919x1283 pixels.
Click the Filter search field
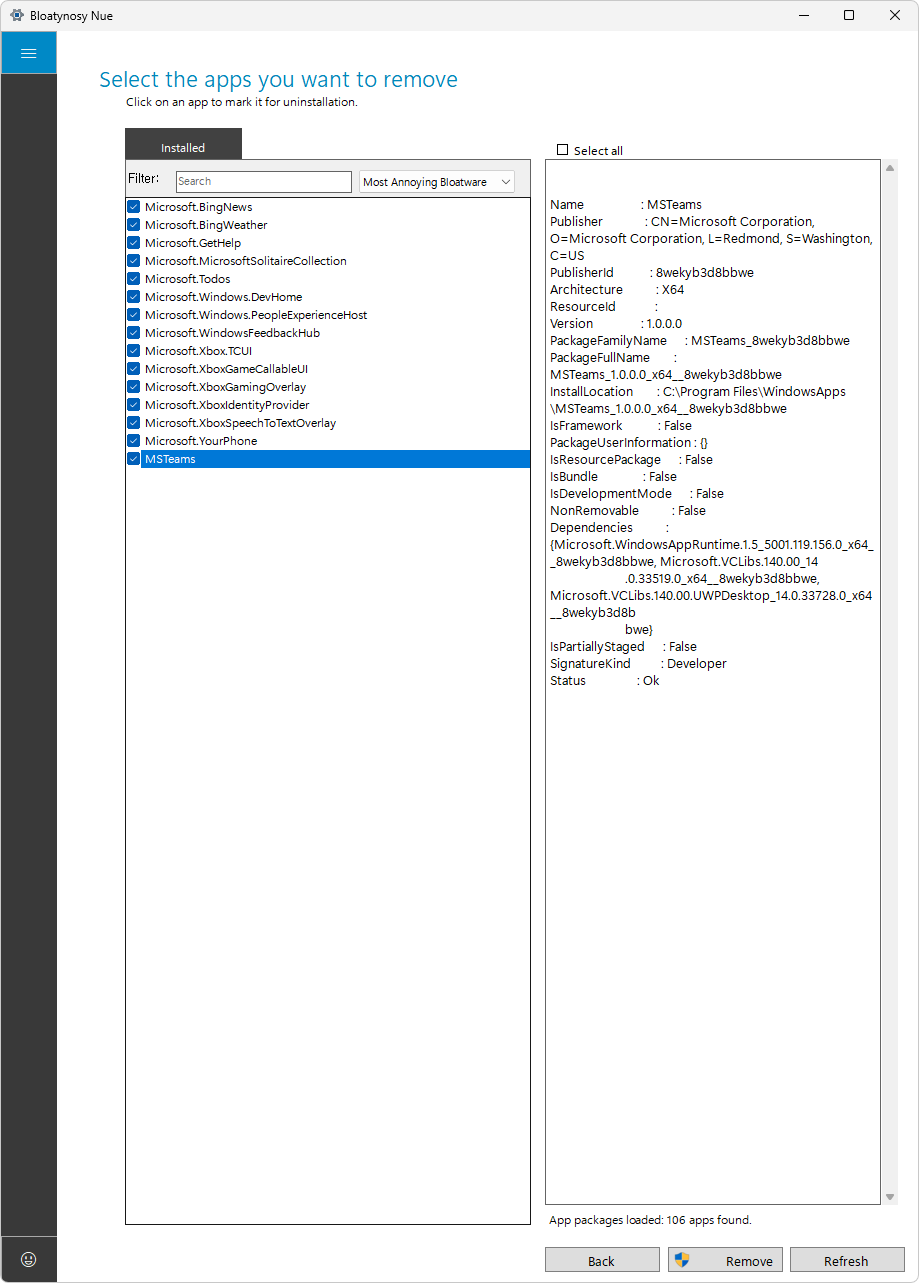(x=264, y=182)
